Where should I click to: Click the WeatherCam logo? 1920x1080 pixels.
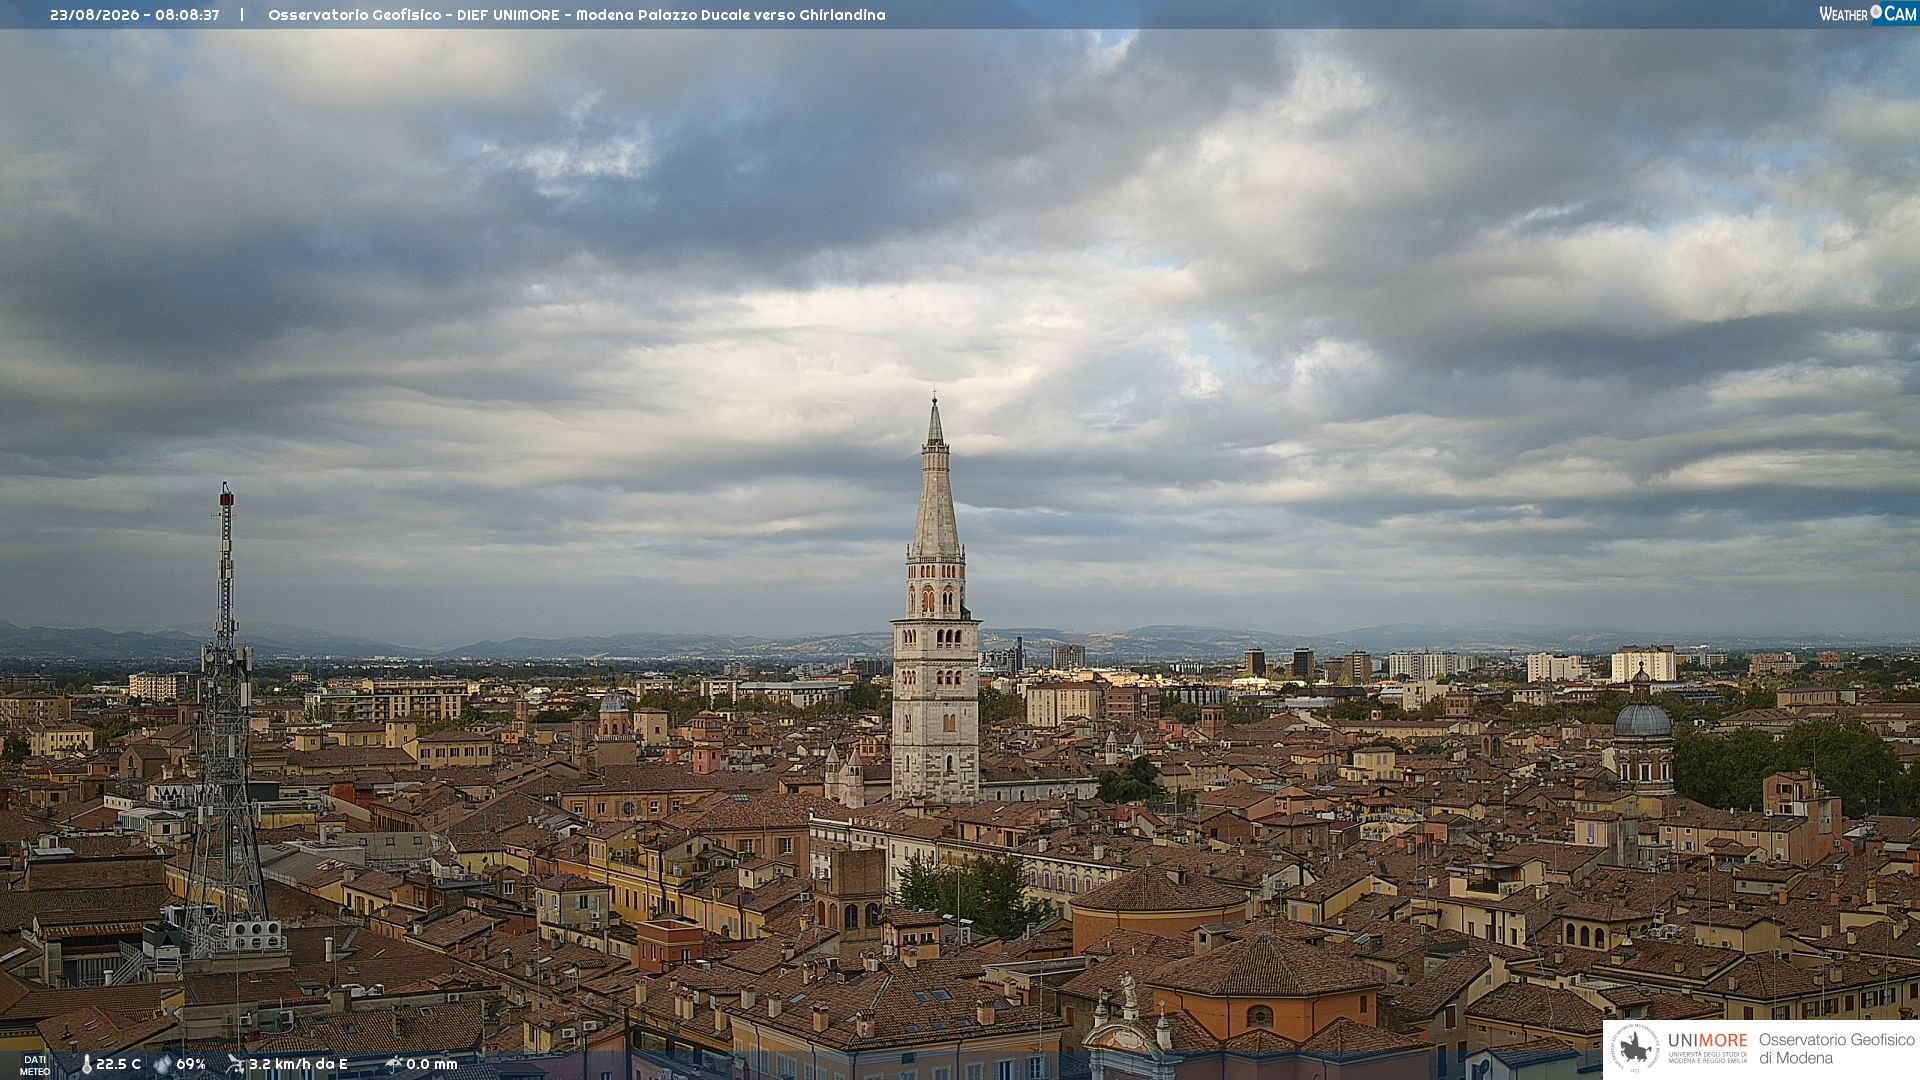(x=1868, y=13)
